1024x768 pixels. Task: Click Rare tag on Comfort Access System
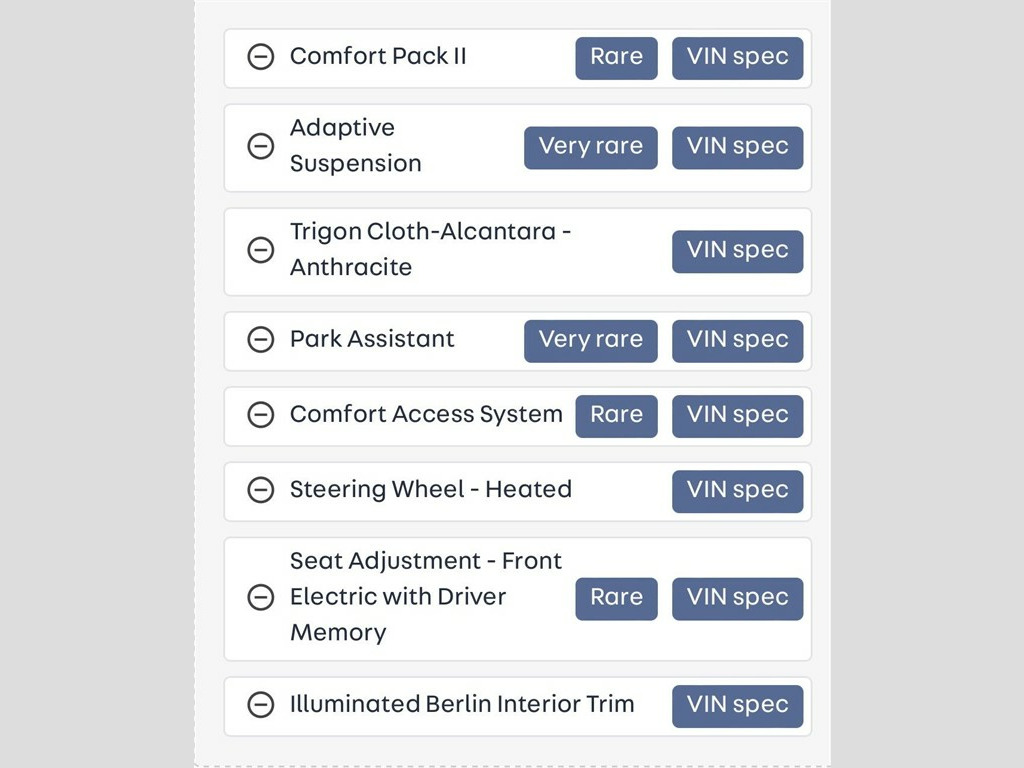616,415
